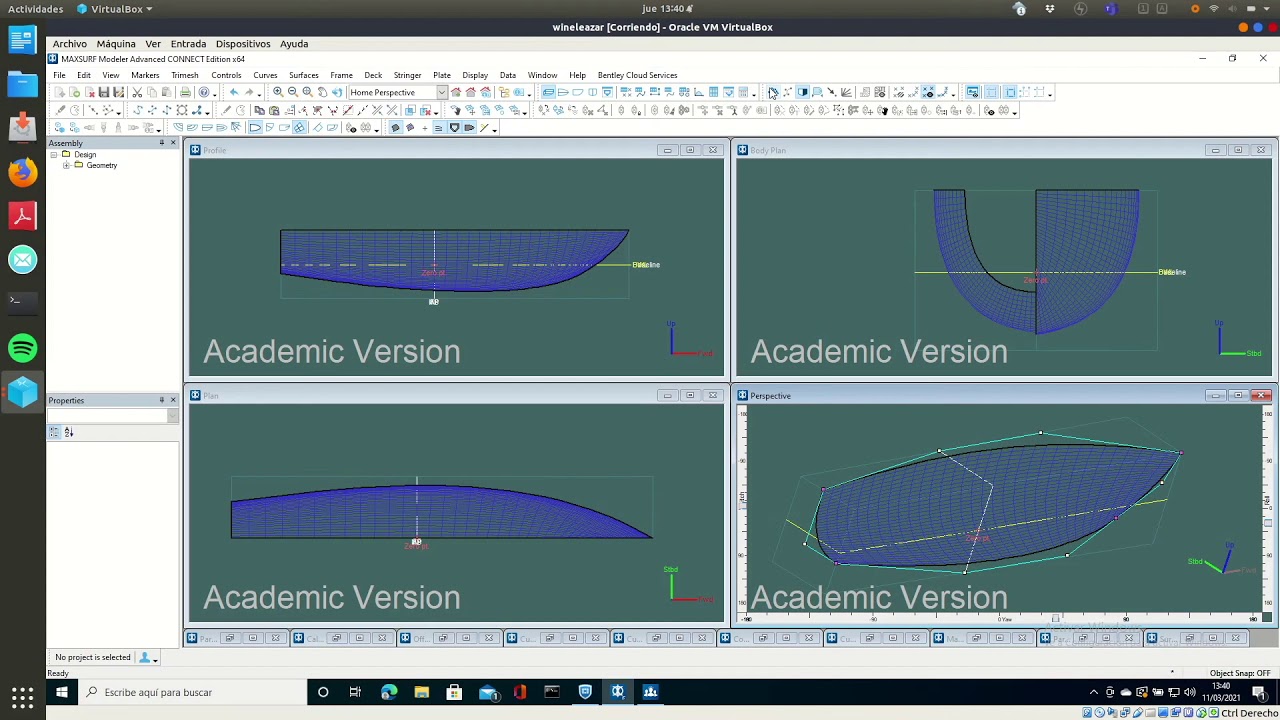The width and height of the screenshot is (1280, 720).
Task: Click the Firefox icon in Ubuntu dock
Action: click(x=22, y=172)
